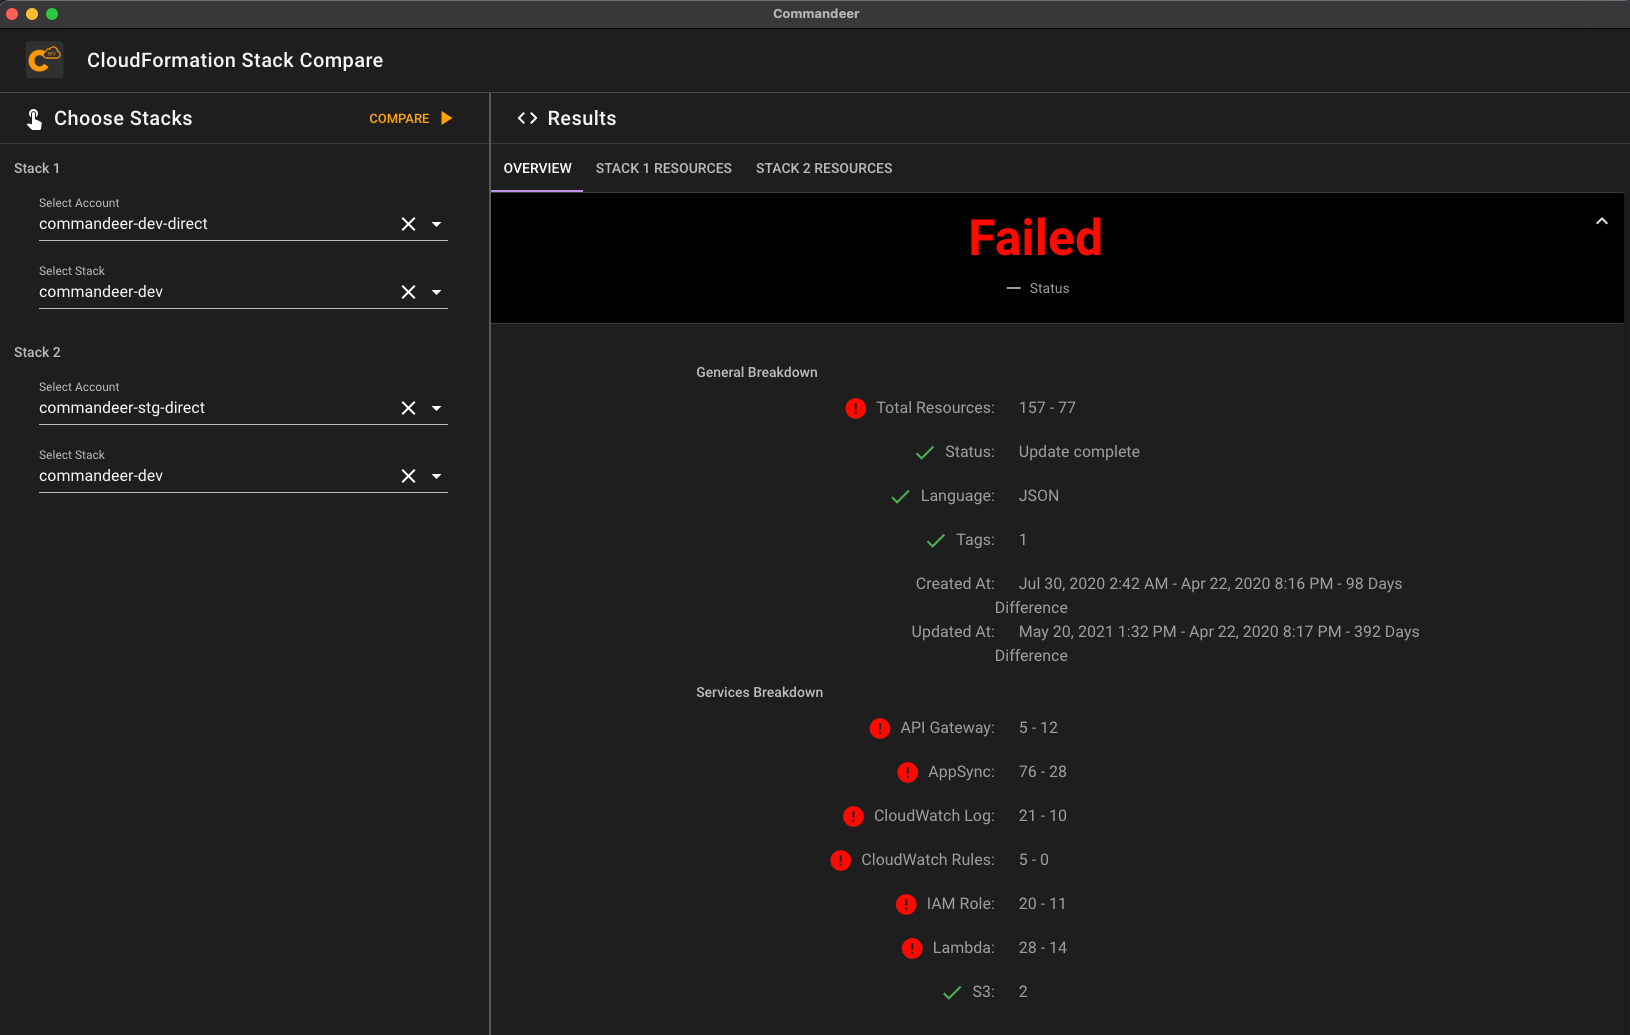The height and width of the screenshot is (1035, 1630).
Task: Click red alert icon for Total Resources
Action: (x=855, y=408)
